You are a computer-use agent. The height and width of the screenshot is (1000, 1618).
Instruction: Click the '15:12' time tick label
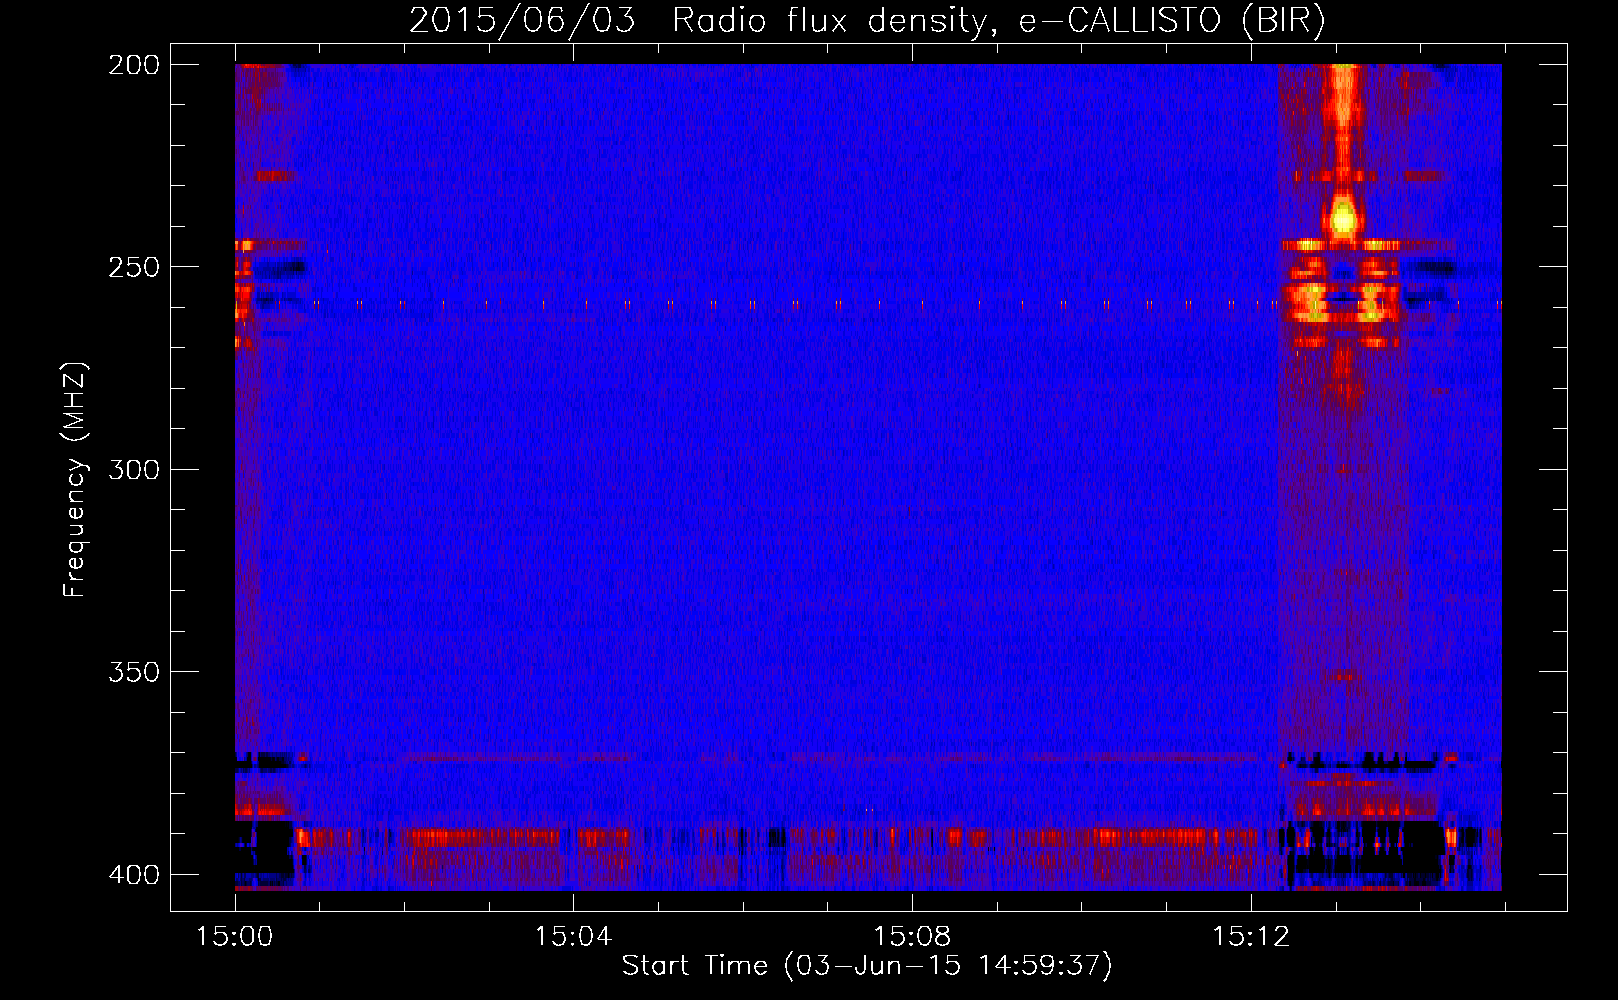[x=1251, y=937]
